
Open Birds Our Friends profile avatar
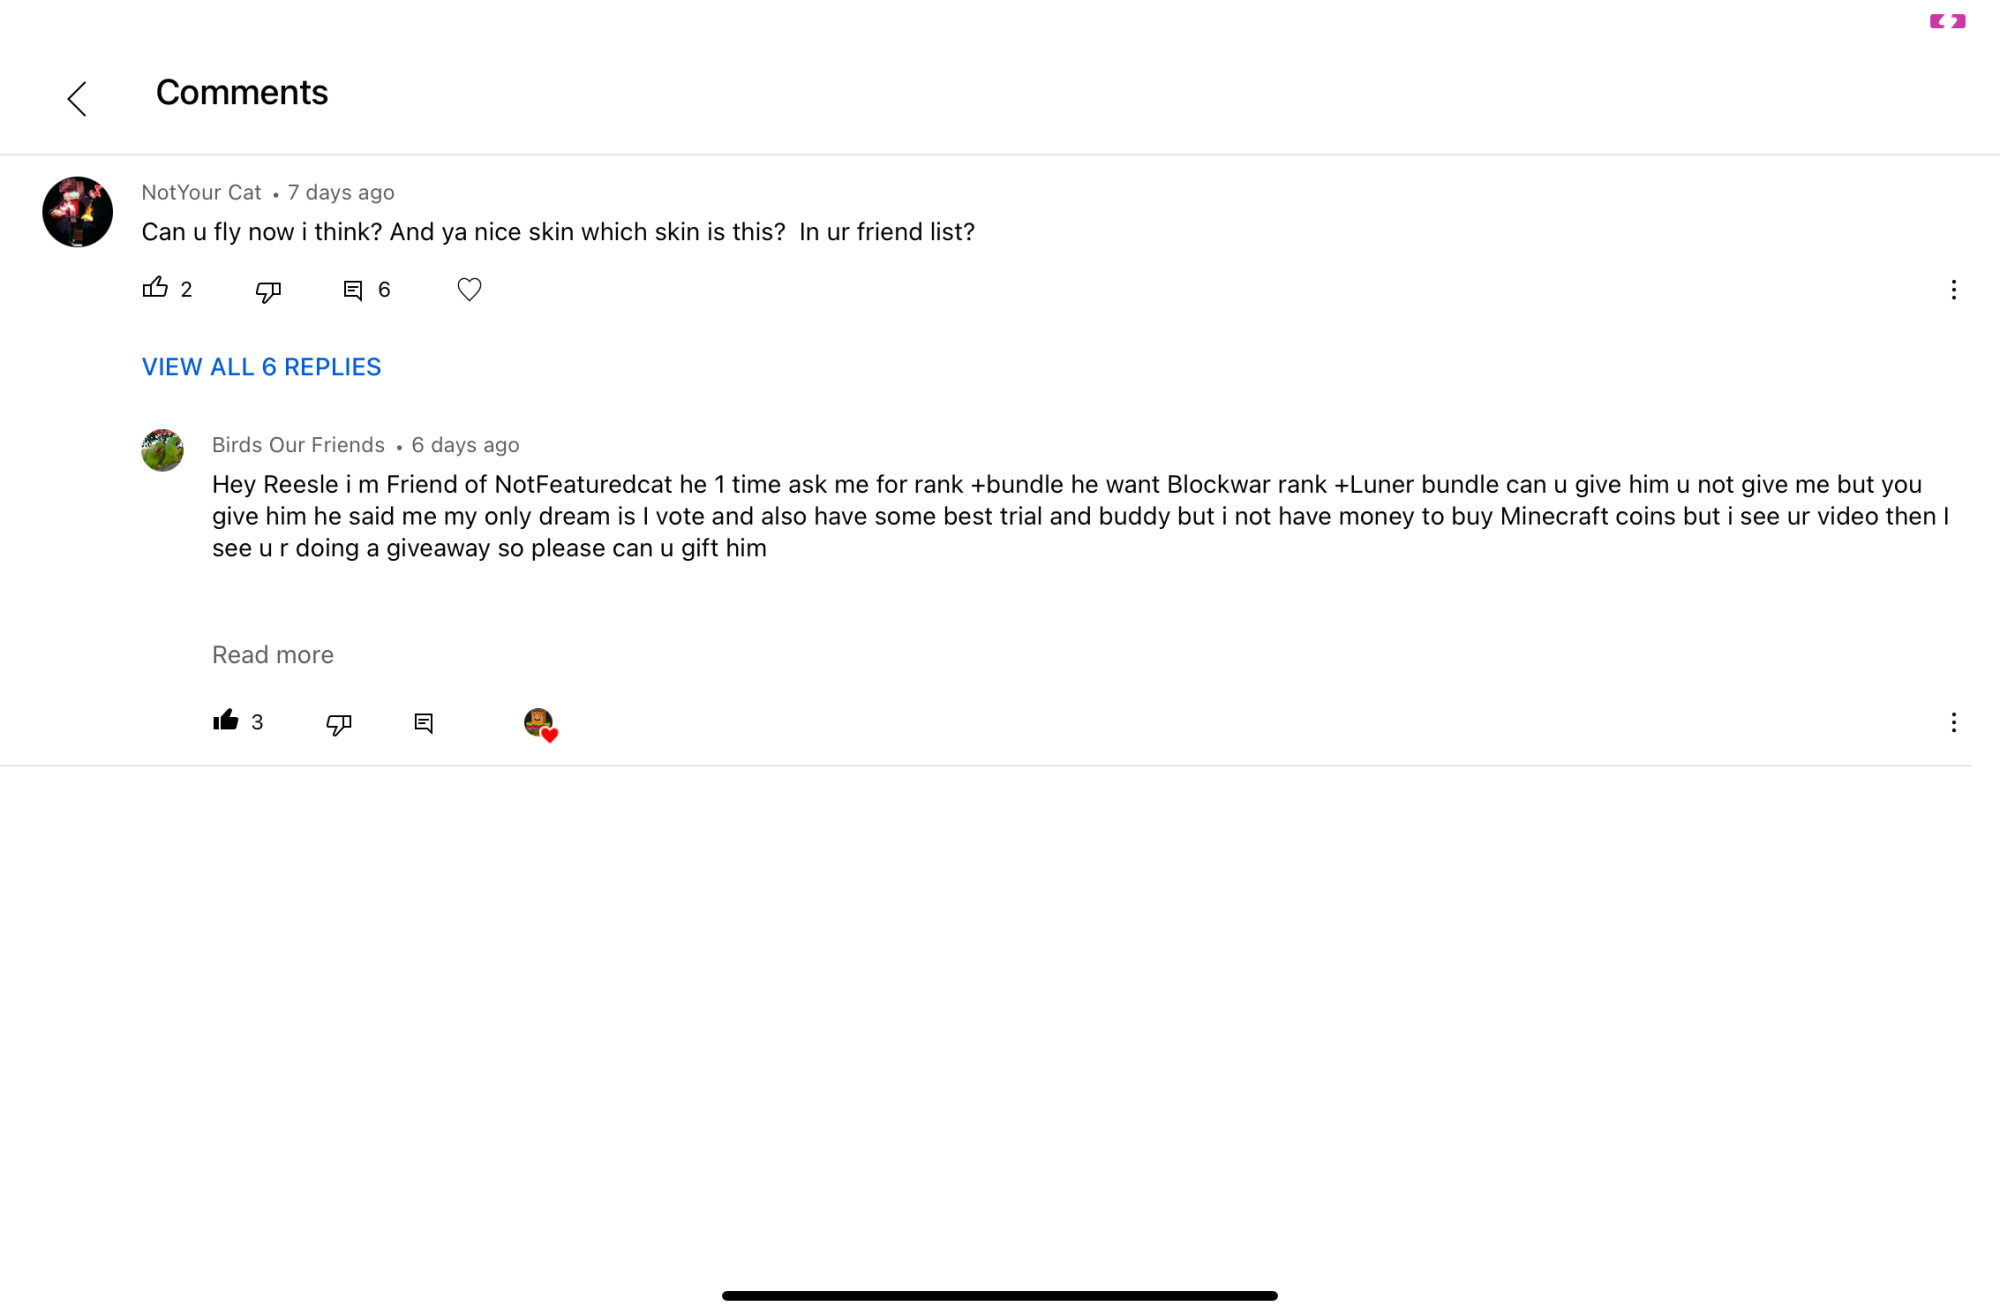[162, 450]
